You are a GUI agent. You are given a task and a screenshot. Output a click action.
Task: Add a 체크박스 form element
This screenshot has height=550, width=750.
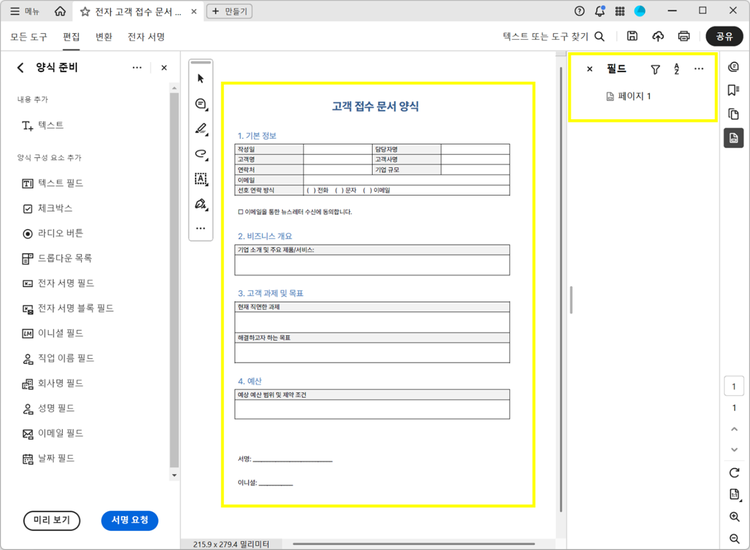(x=47, y=209)
